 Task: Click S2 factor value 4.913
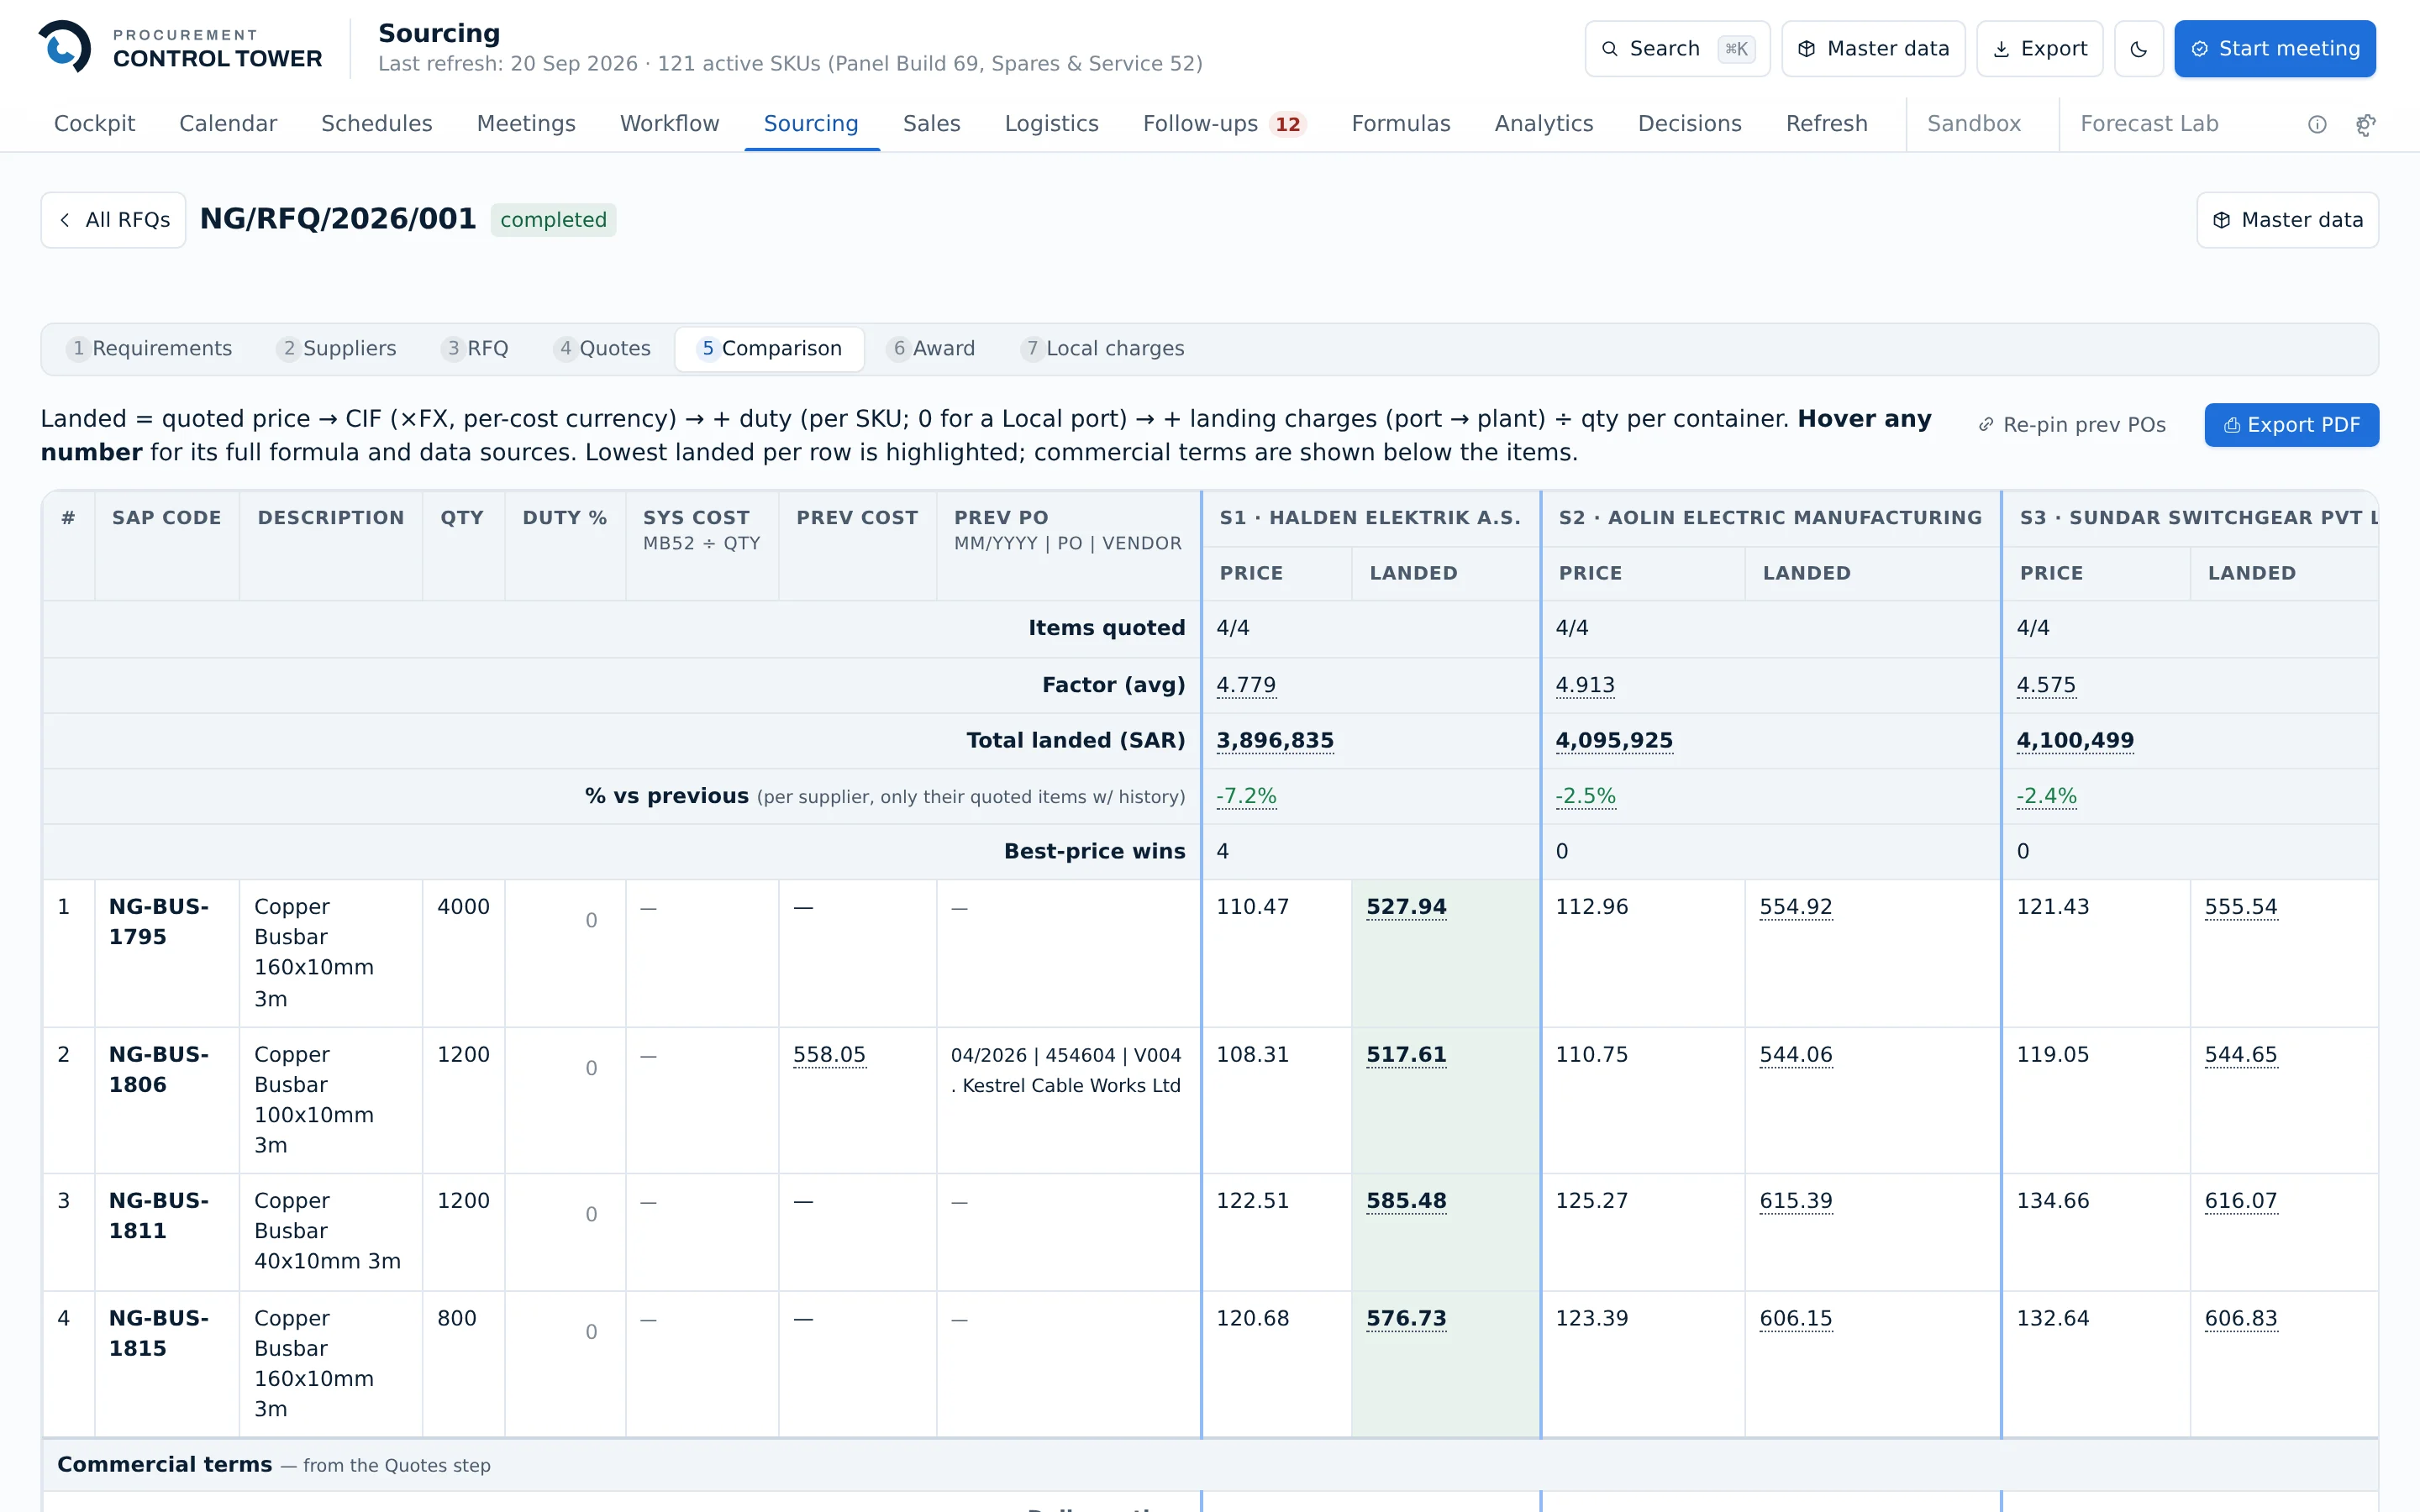click(x=1584, y=685)
